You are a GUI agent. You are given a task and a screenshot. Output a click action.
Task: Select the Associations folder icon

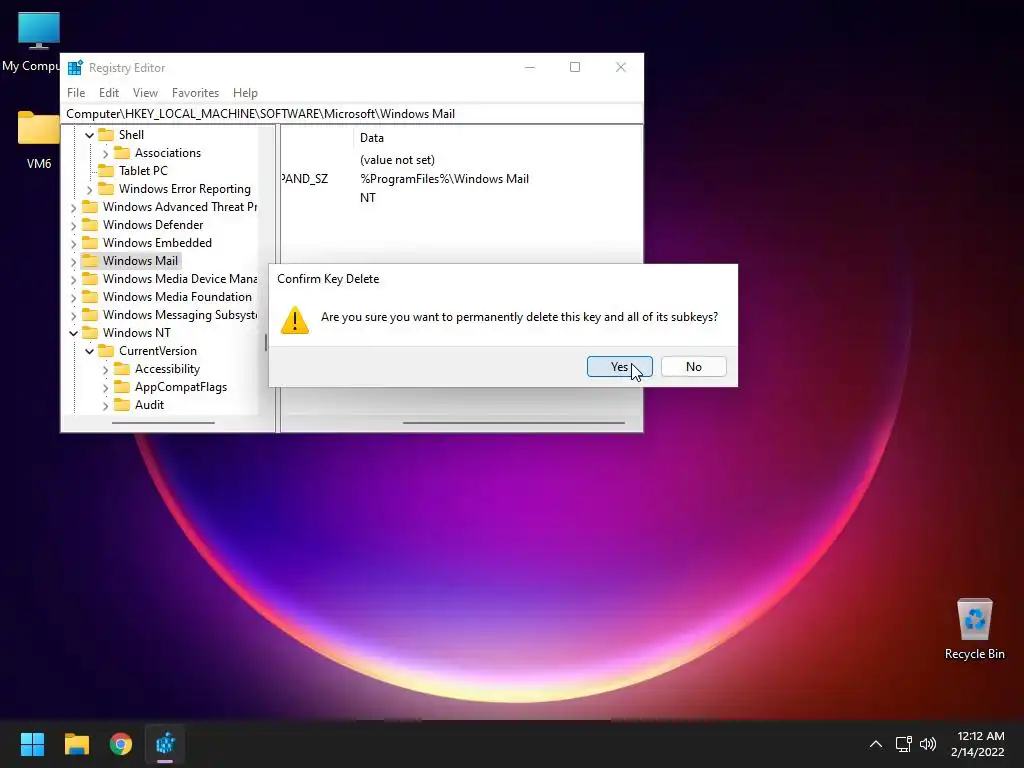click(121, 153)
